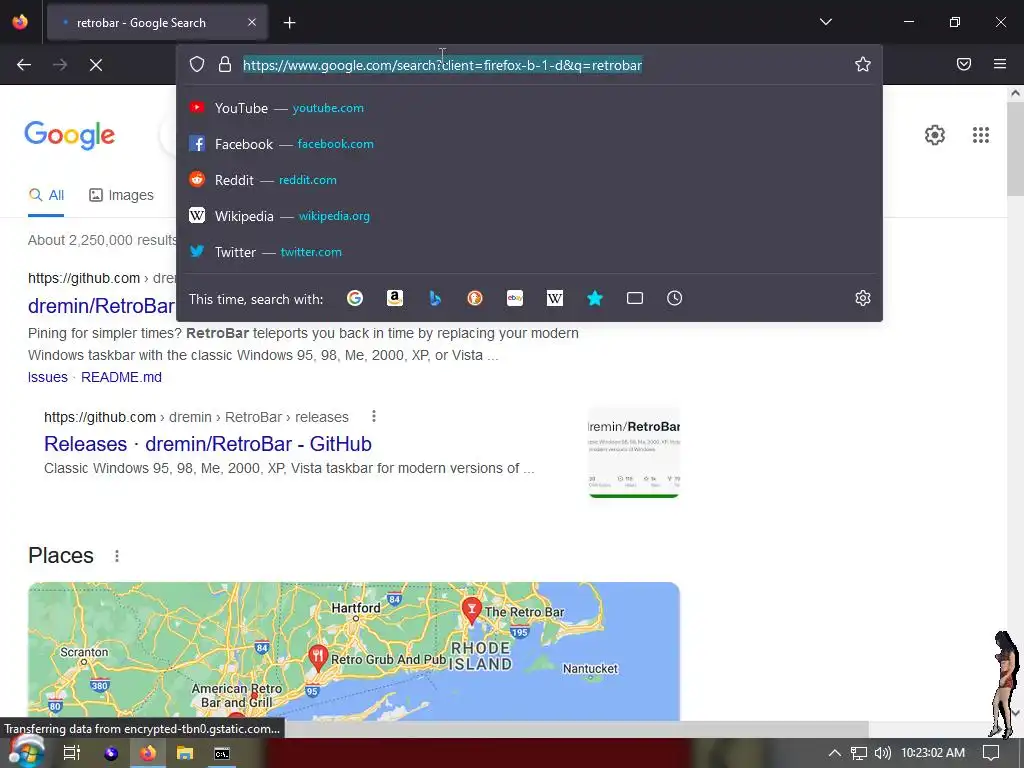Open the dremin/RetroBar result link
This screenshot has width=1024, height=768.
tap(101, 306)
